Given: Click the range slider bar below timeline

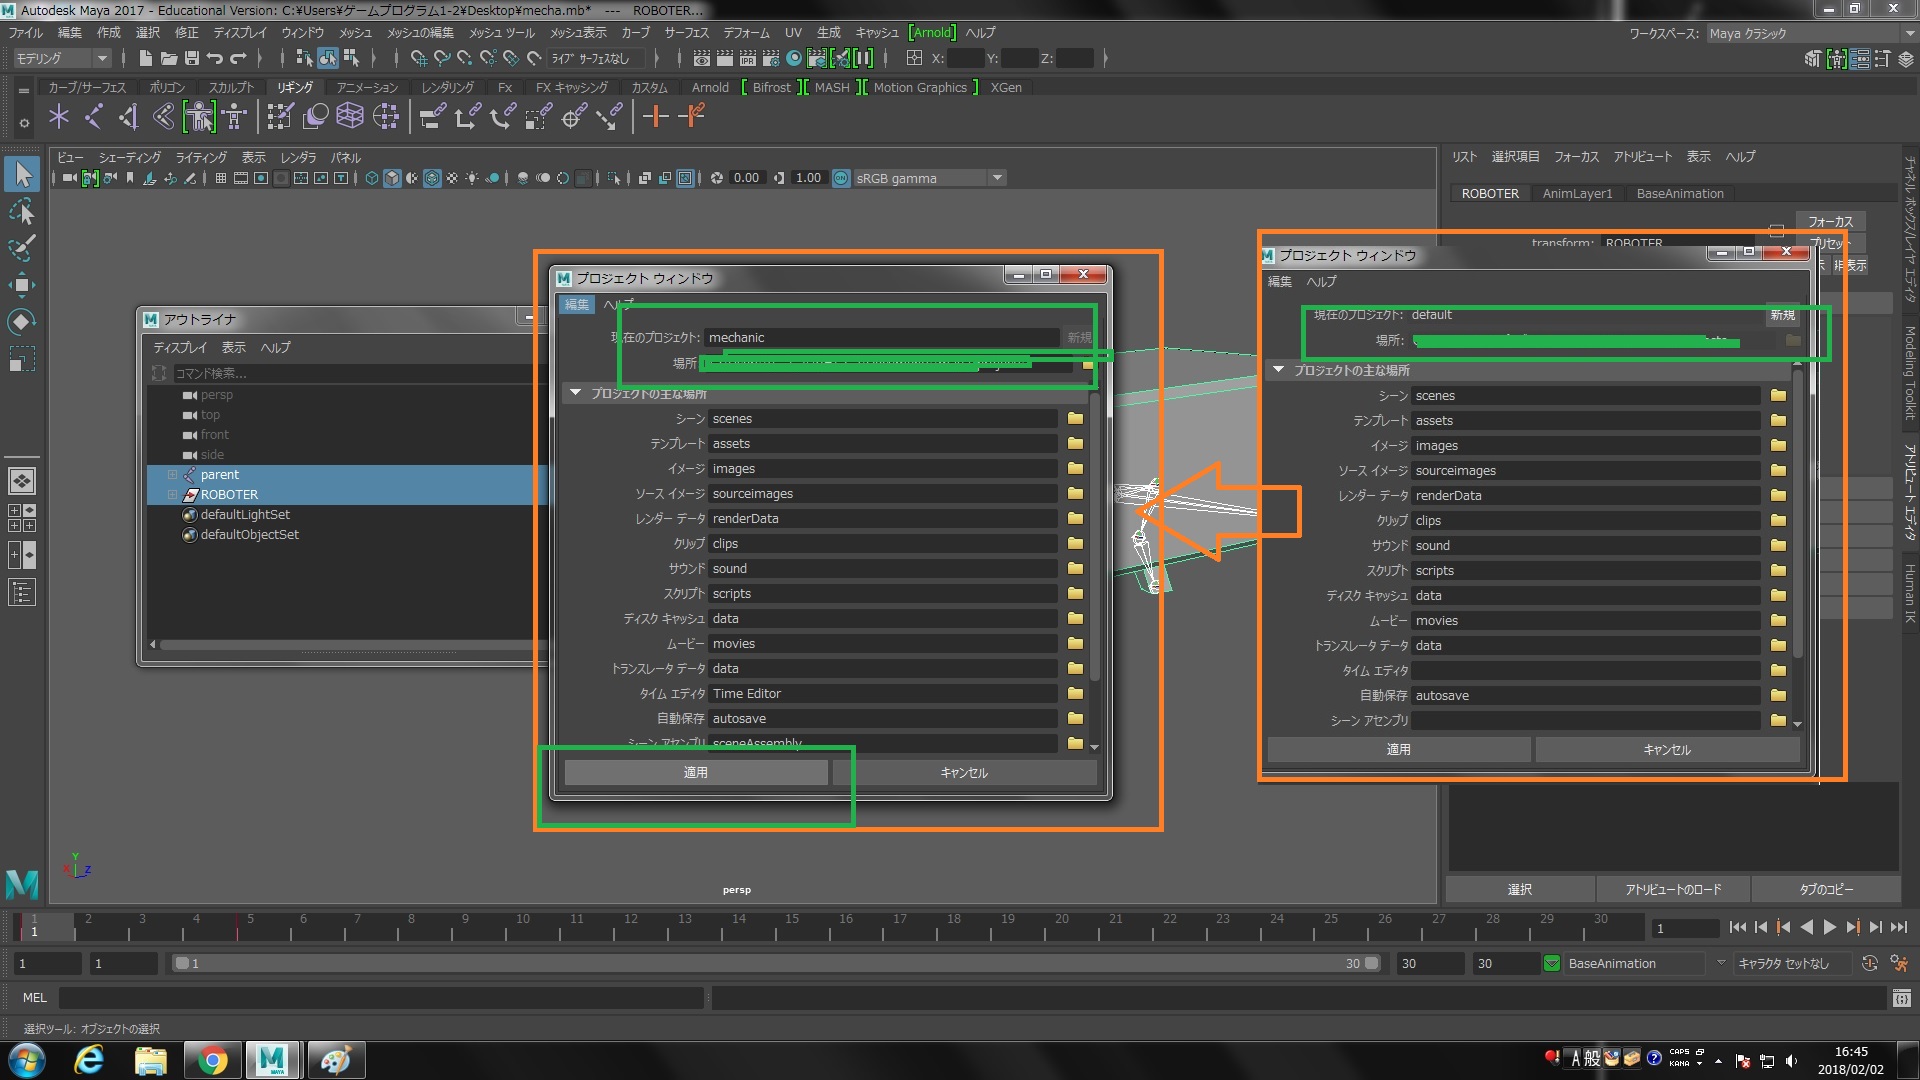Looking at the screenshot, I should (x=776, y=963).
